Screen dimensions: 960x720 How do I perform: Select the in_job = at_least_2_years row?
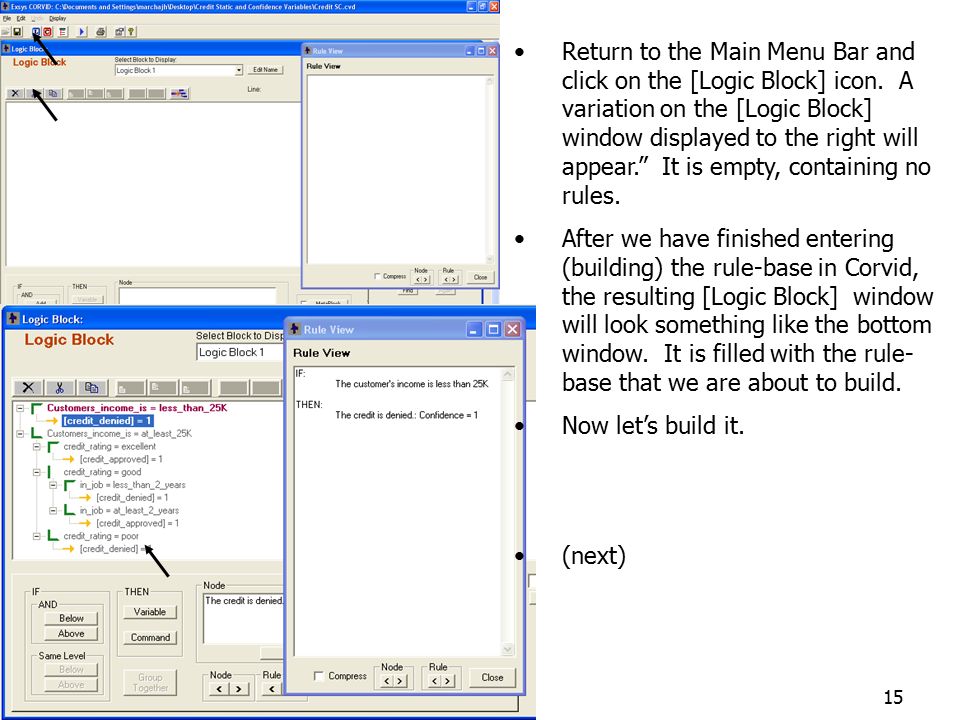(129, 510)
